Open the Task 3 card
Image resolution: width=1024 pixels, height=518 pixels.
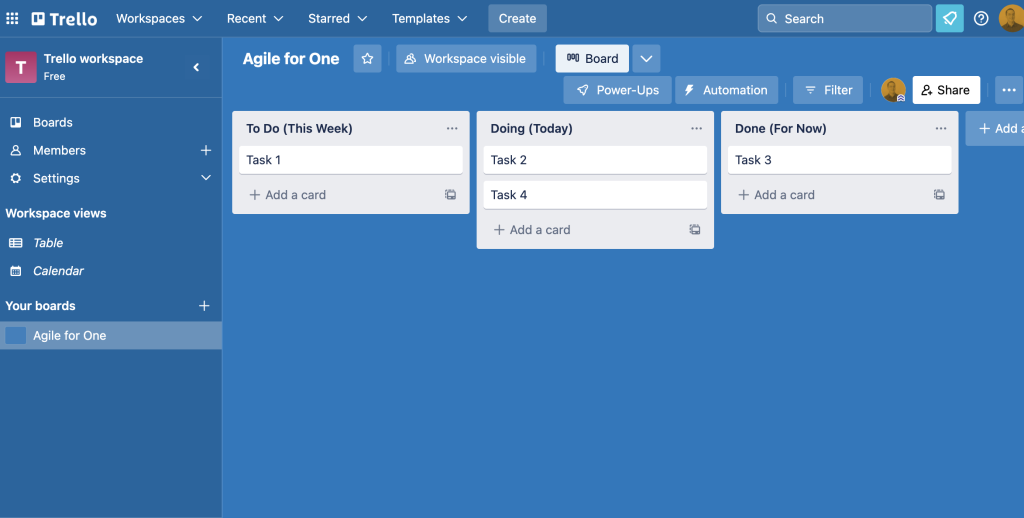point(839,160)
